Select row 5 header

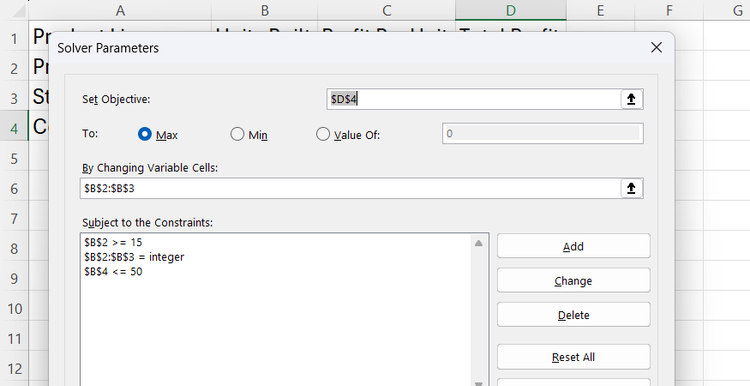[x=14, y=158]
